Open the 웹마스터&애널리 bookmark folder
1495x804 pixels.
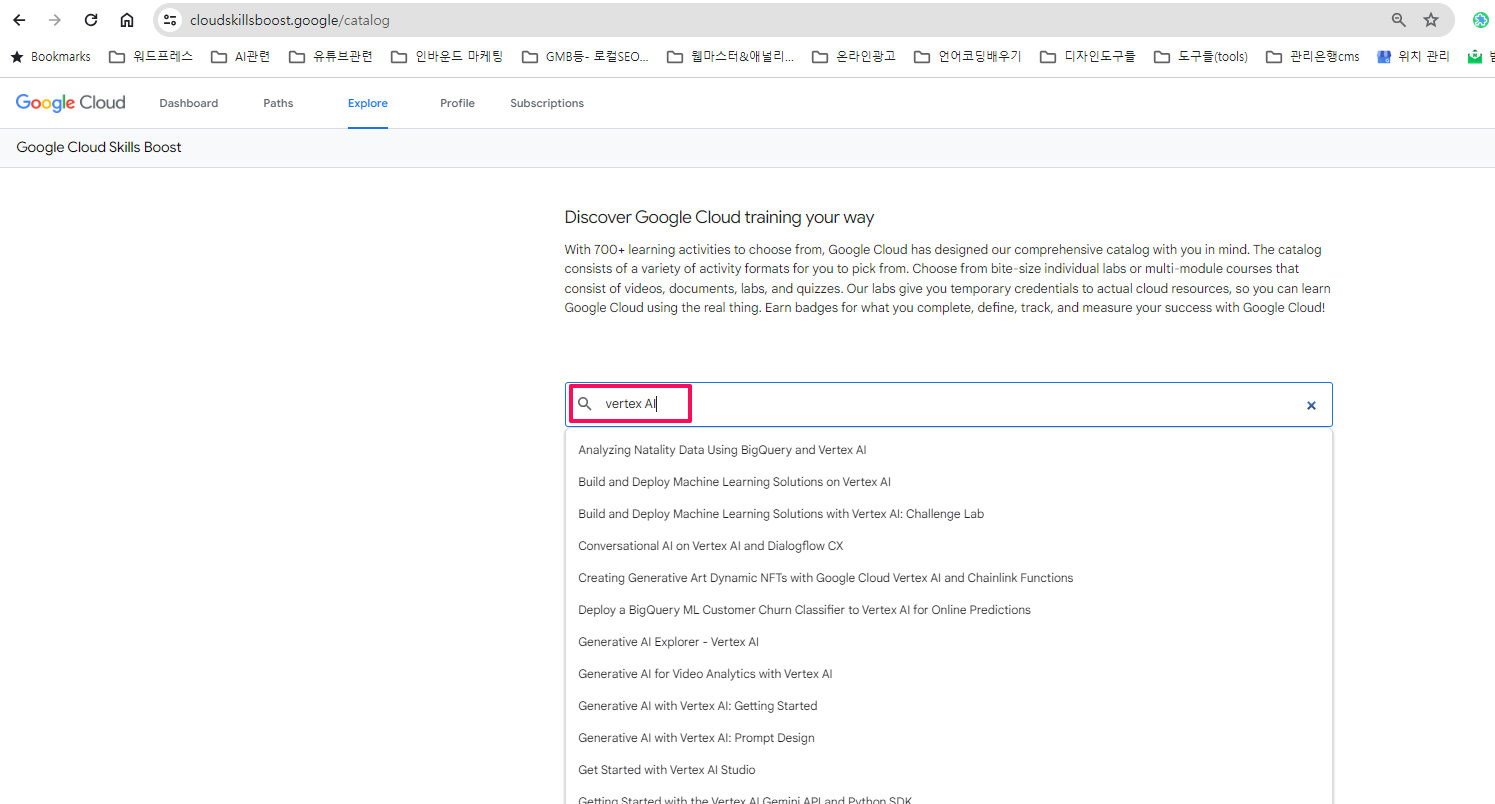(731, 57)
